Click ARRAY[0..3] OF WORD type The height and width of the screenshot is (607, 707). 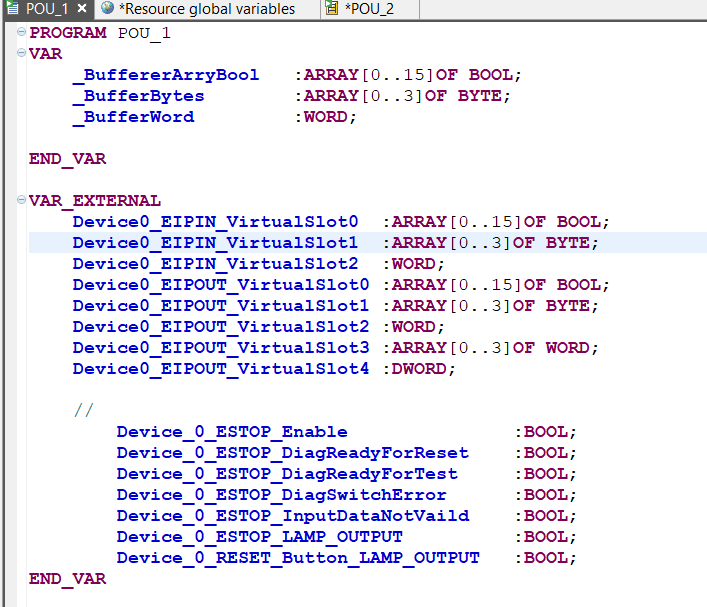tap(491, 348)
